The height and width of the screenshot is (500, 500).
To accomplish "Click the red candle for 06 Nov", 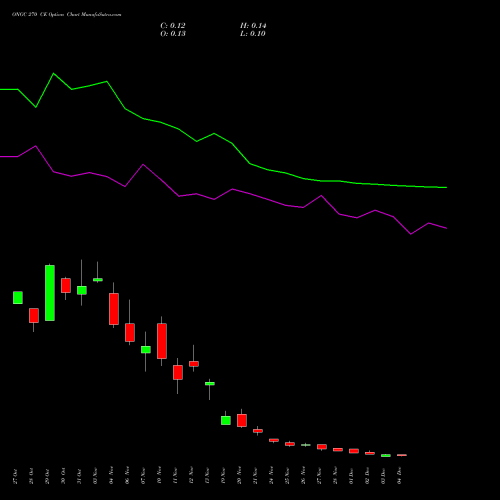I will click(130, 333).
